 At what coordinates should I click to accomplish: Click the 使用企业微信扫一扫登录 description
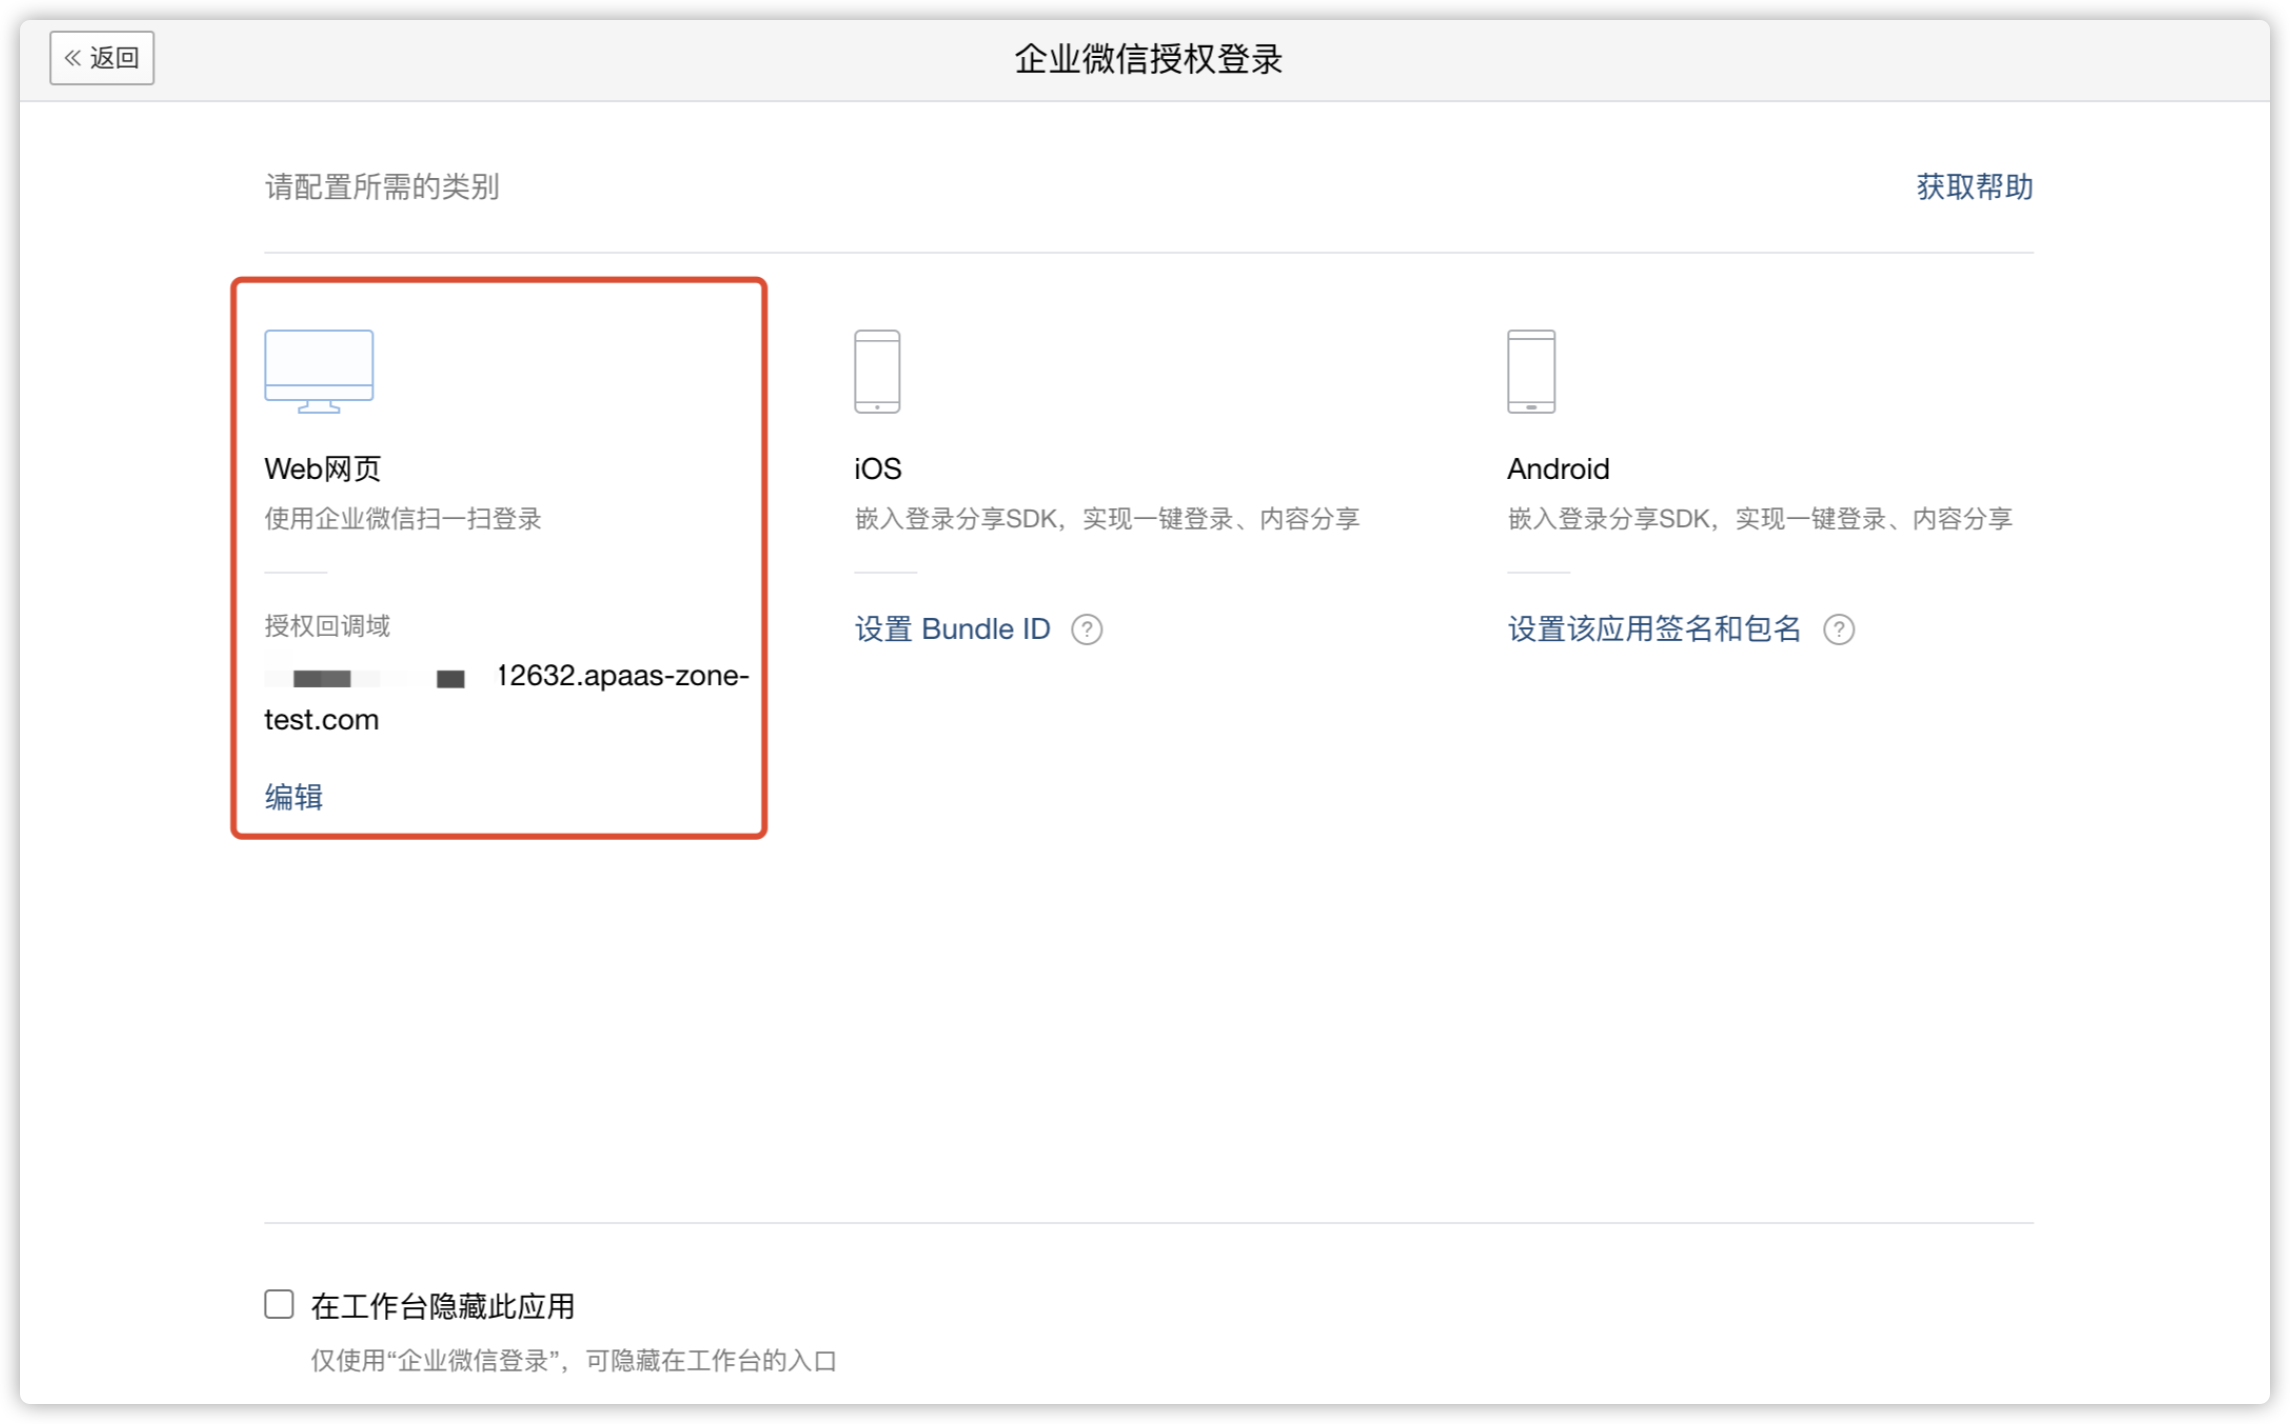(403, 518)
